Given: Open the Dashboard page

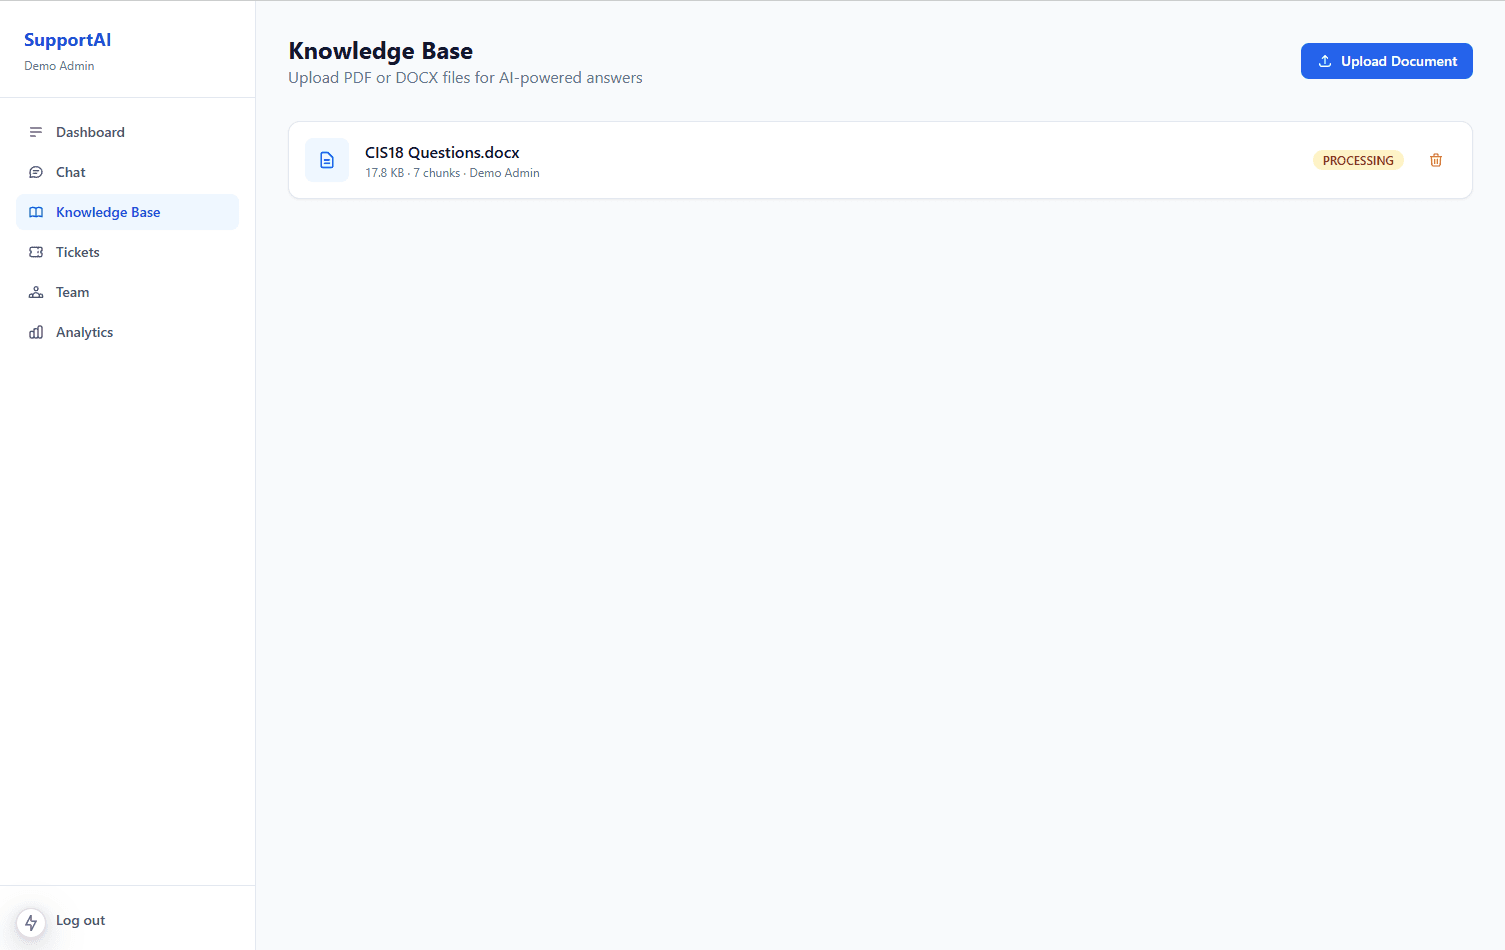Looking at the screenshot, I should coord(128,132).
